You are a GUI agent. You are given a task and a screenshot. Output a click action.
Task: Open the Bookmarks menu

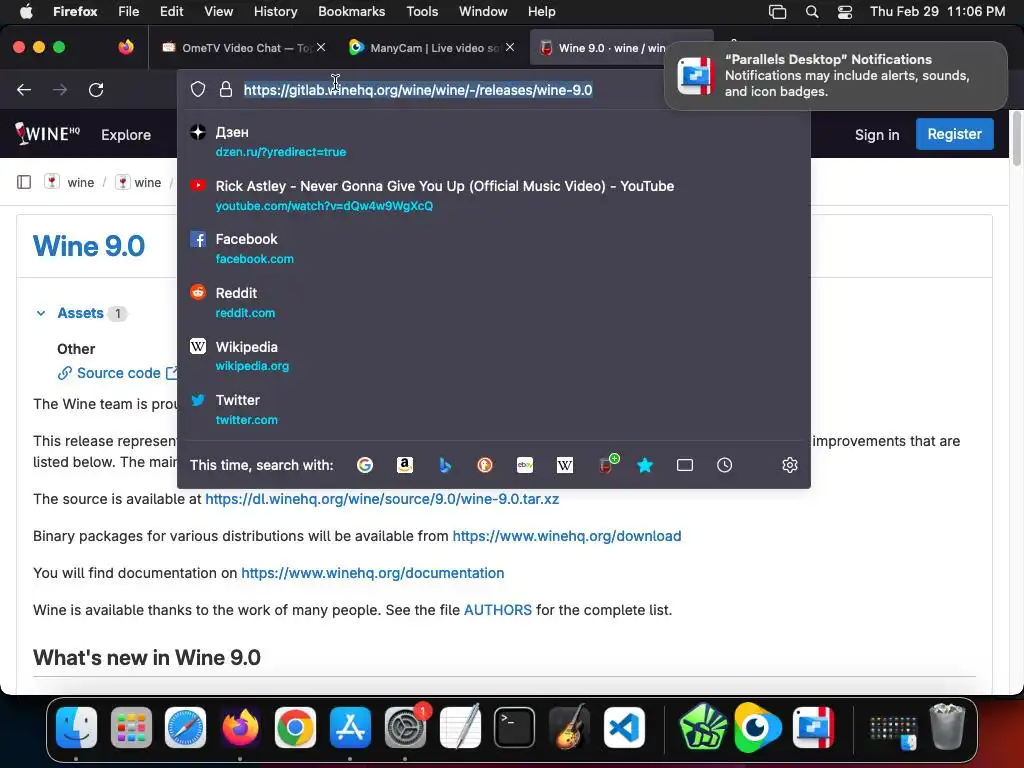pyautogui.click(x=351, y=11)
